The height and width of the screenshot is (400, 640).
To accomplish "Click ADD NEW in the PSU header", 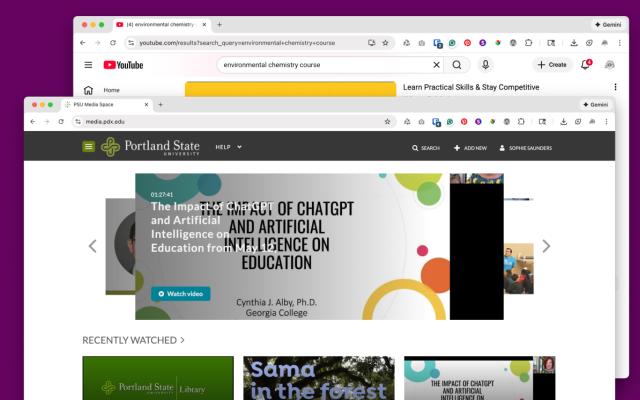I will [470, 148].
